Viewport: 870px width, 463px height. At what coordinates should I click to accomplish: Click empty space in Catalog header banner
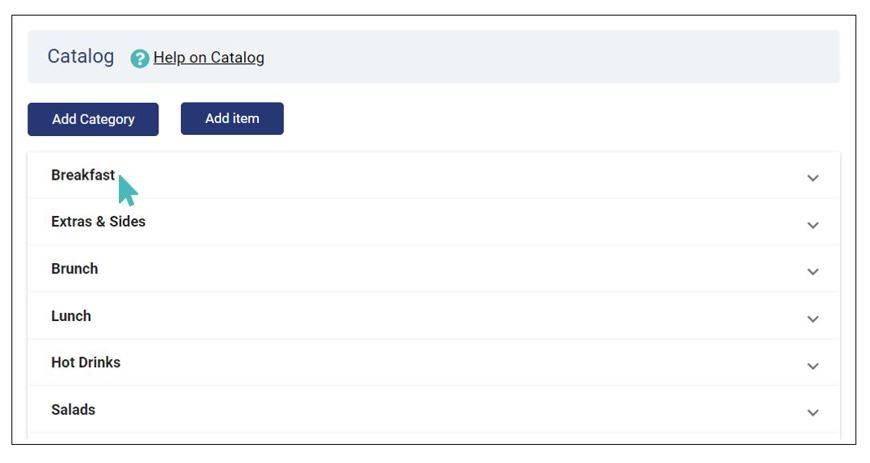[555, 57]
